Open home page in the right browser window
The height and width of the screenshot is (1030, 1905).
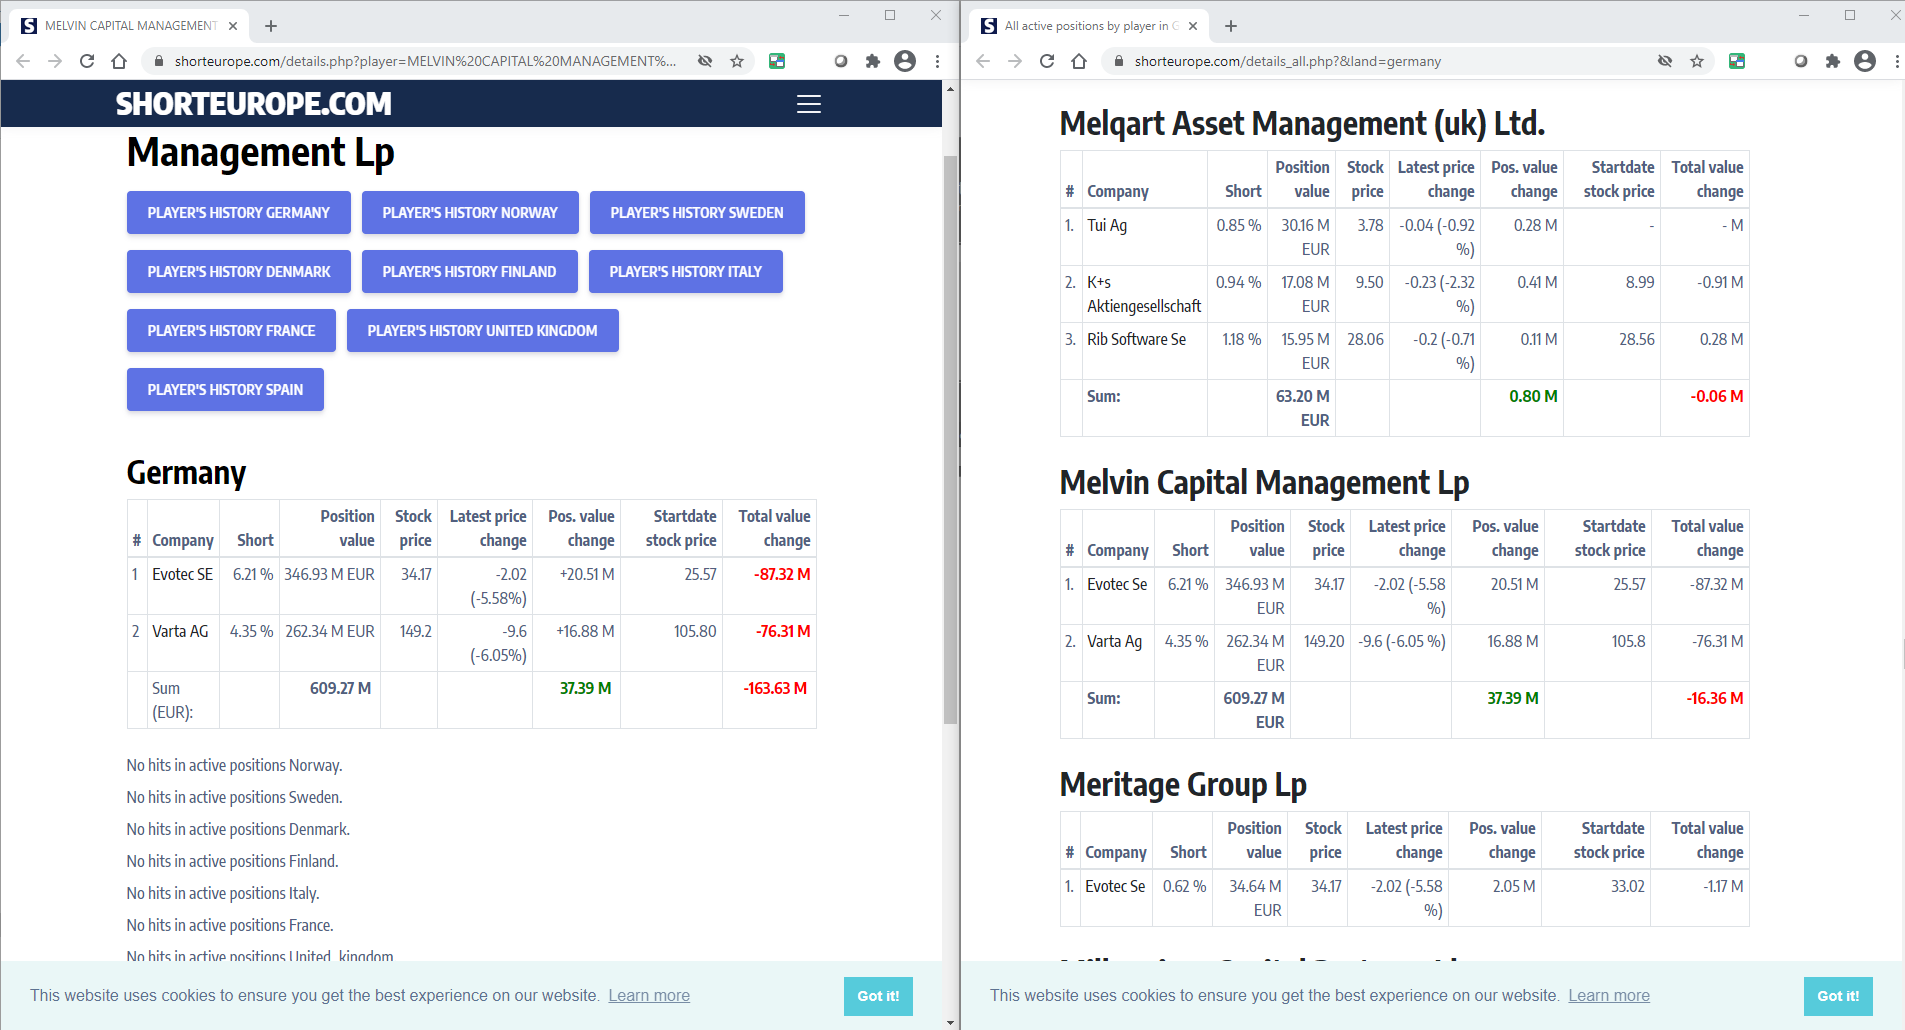tap(1079, 61)
